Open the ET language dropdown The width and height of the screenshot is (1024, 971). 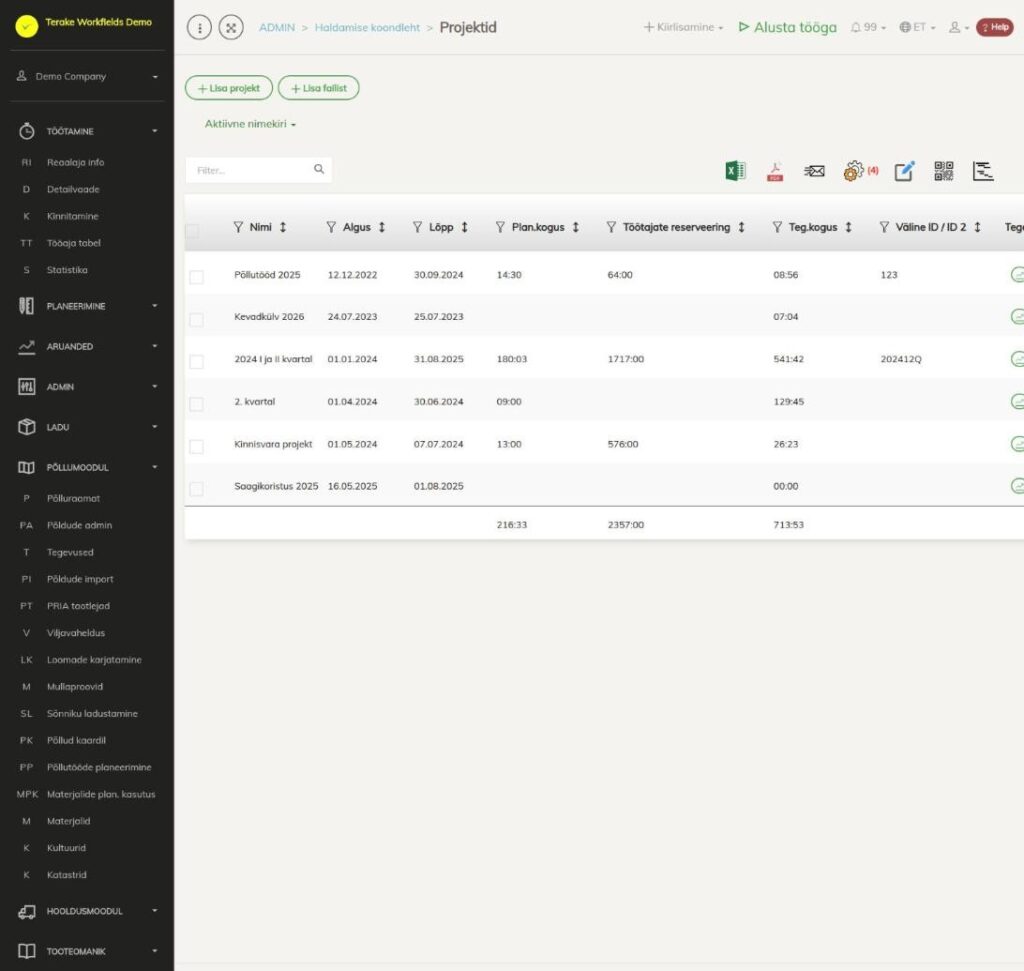tap(918, 27)
